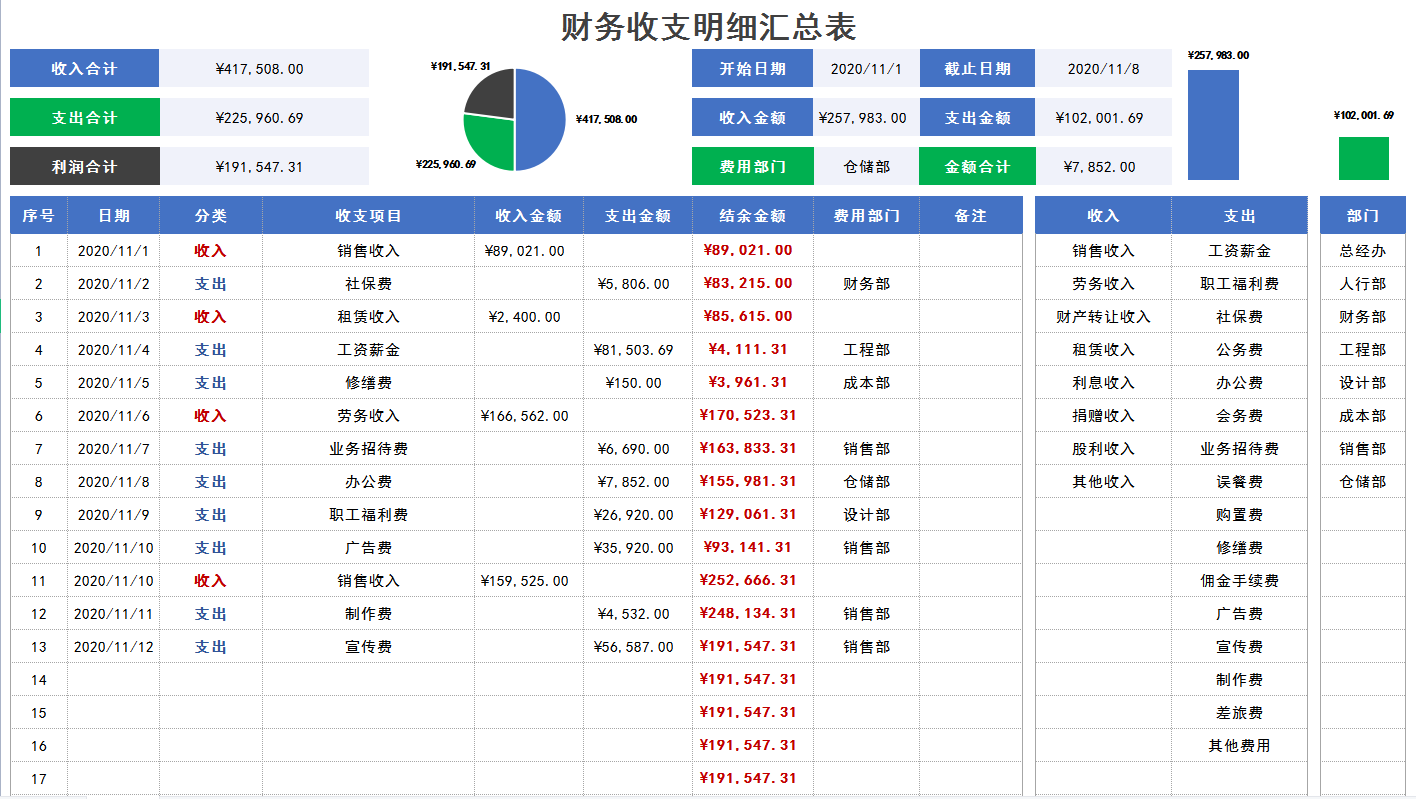
Task: Click the tall blue income bar
Action: [x=1213, y=125]
